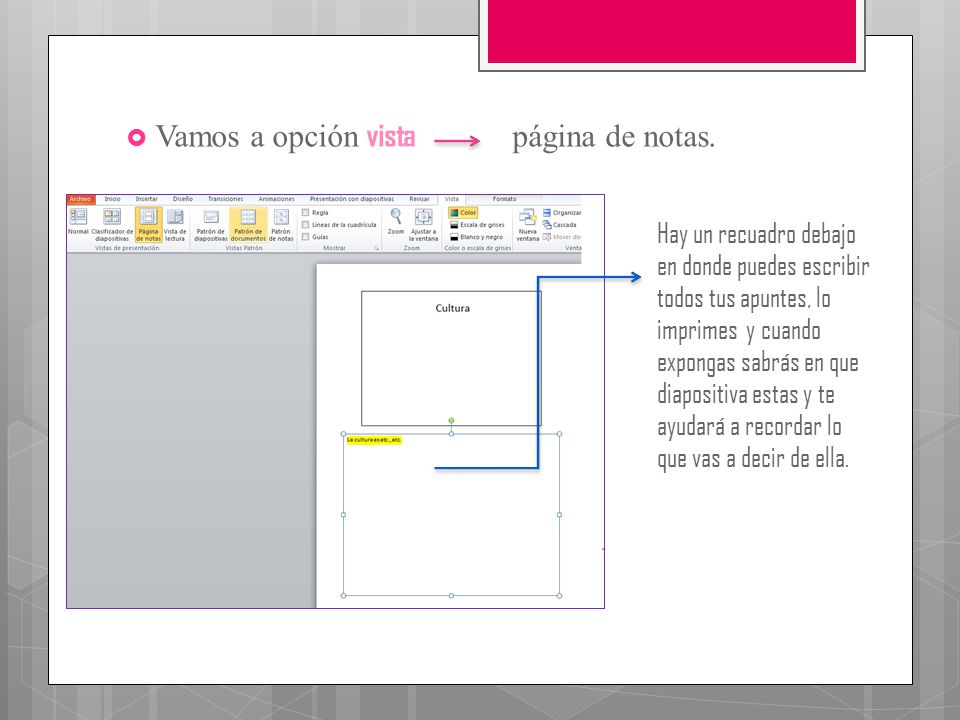Click the notes box top-right corner handle

click(559, 434)
